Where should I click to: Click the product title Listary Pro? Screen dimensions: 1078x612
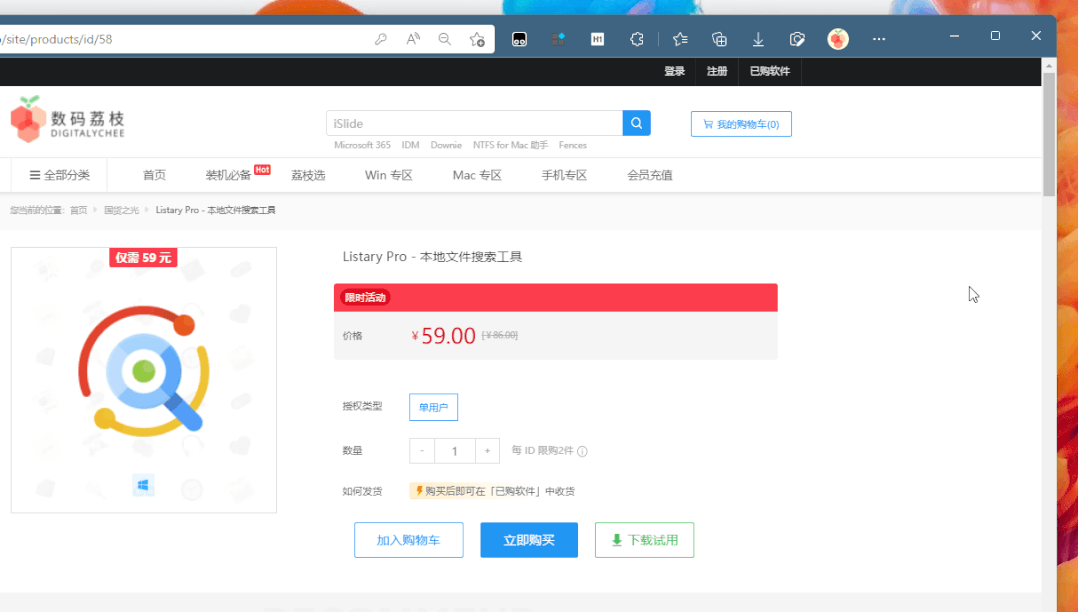[x=432, y=256]
